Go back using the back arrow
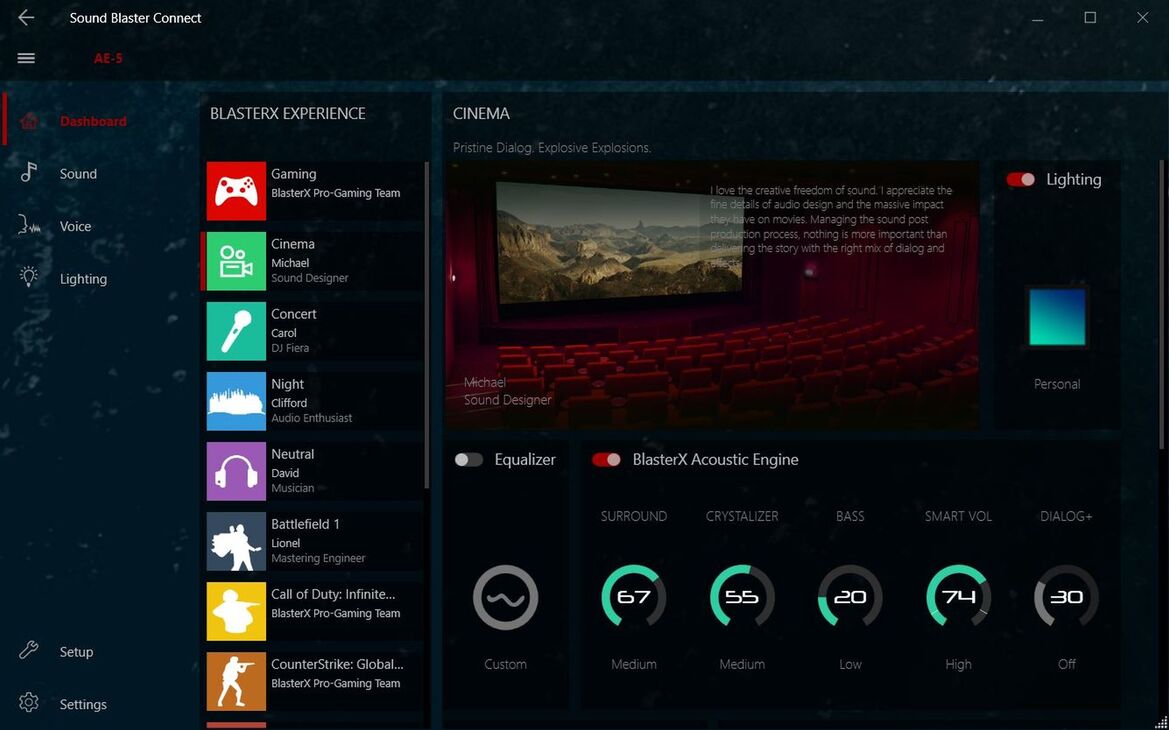 click(x=26, y=17)
